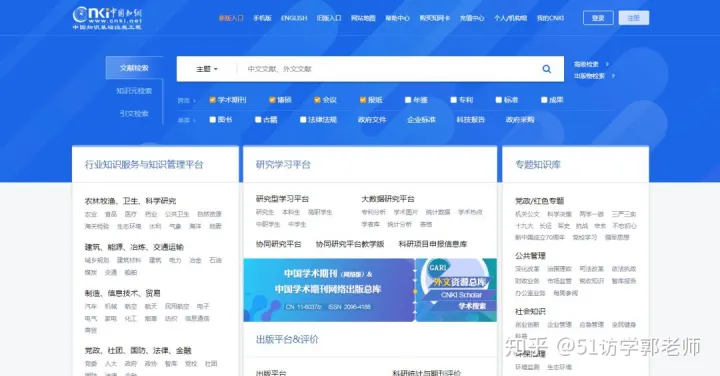Click the 出版平台&评价 section title

coord(287,339)
